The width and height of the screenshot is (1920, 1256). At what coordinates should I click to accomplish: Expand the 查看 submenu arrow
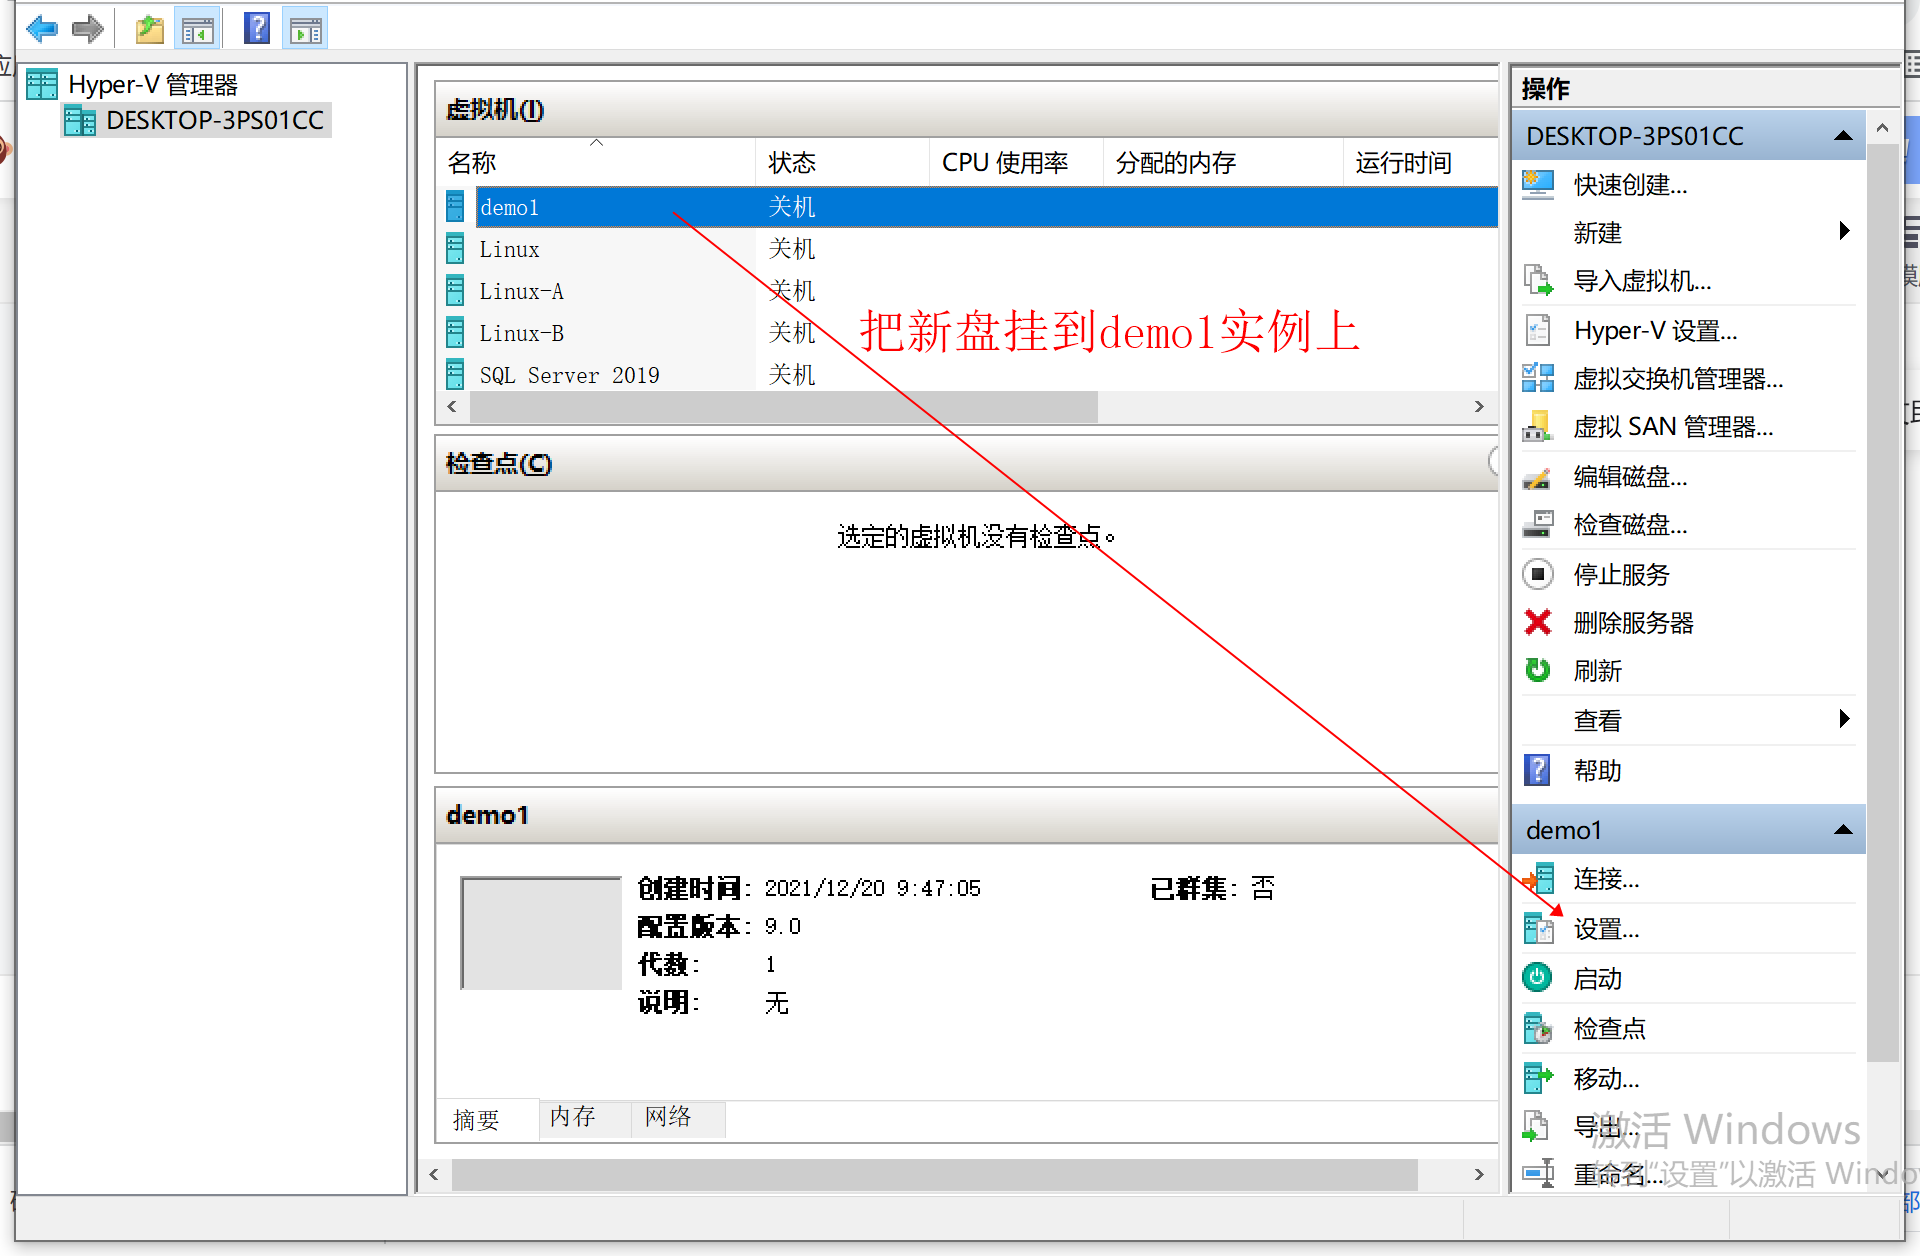pyautogui.click(x=1844, y=719)
